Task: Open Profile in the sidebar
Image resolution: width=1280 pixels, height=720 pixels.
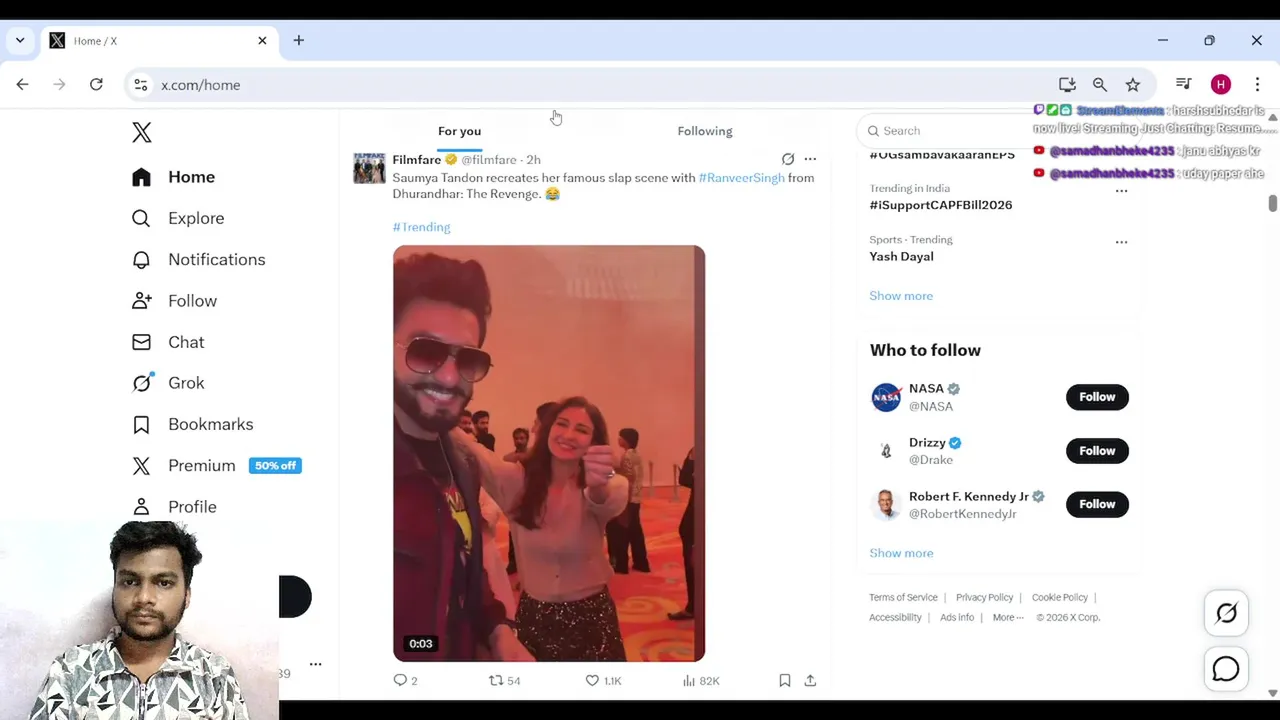Action: tap(175, 507)
